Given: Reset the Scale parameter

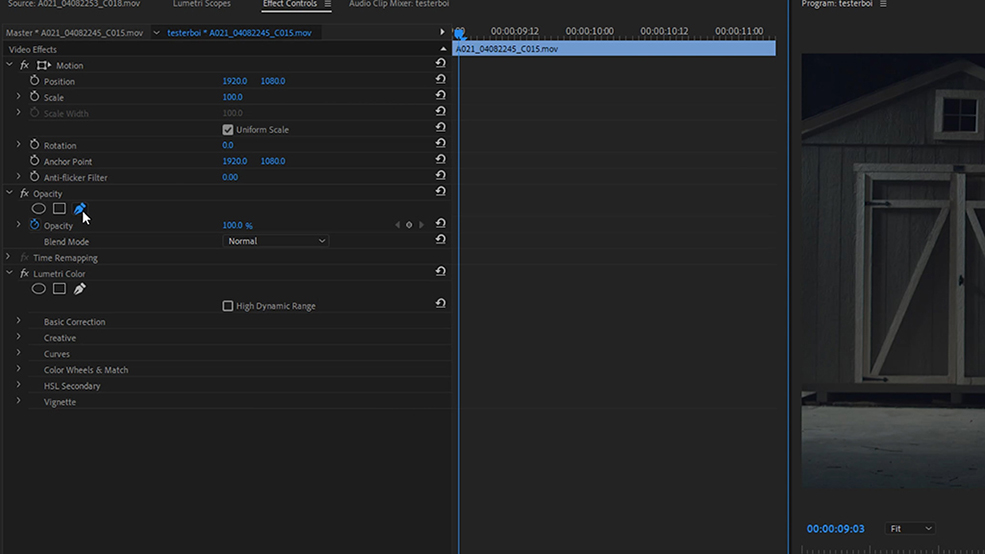Looking at the screenshot, I should 440,95.
